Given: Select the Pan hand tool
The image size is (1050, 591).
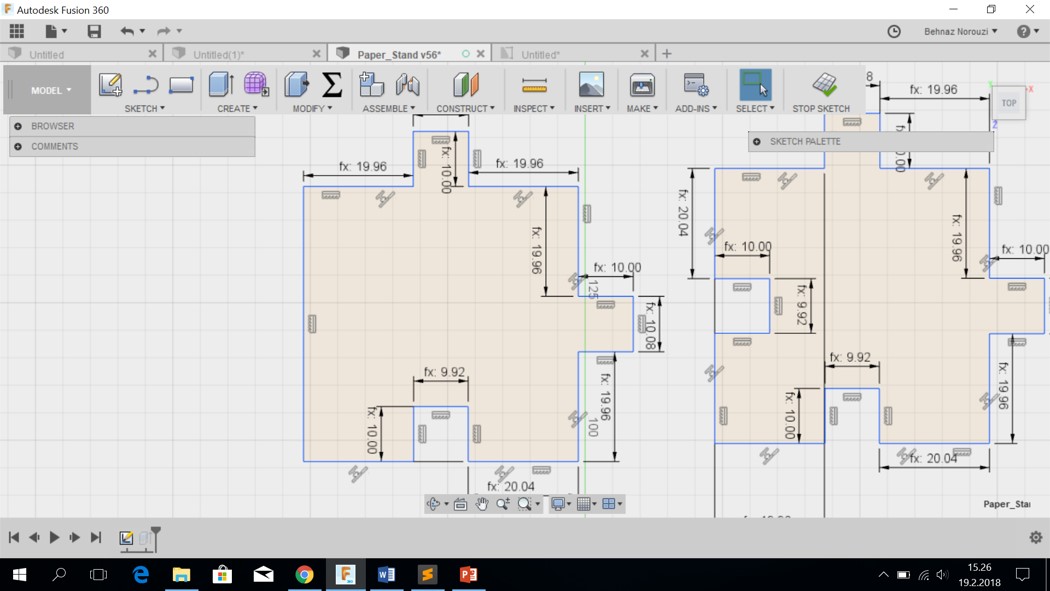Looking at the screenshot, I should tap(481, 504).
